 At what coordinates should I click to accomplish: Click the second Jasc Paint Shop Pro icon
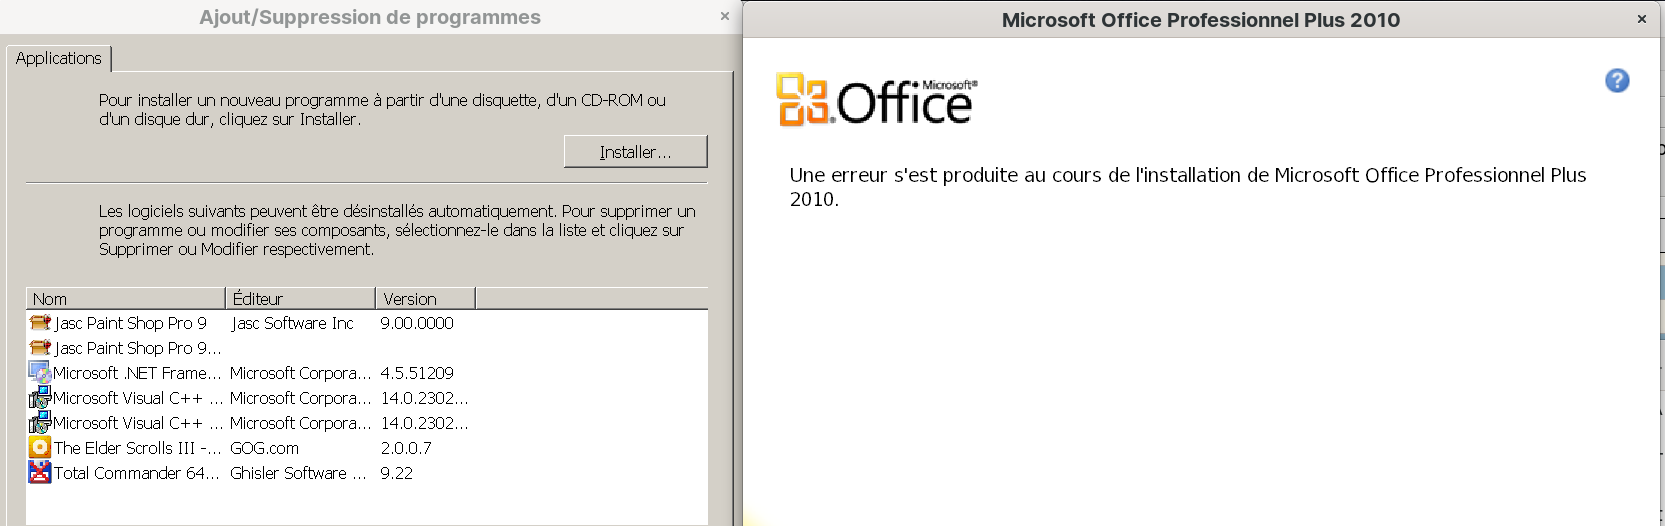(40, 348)
